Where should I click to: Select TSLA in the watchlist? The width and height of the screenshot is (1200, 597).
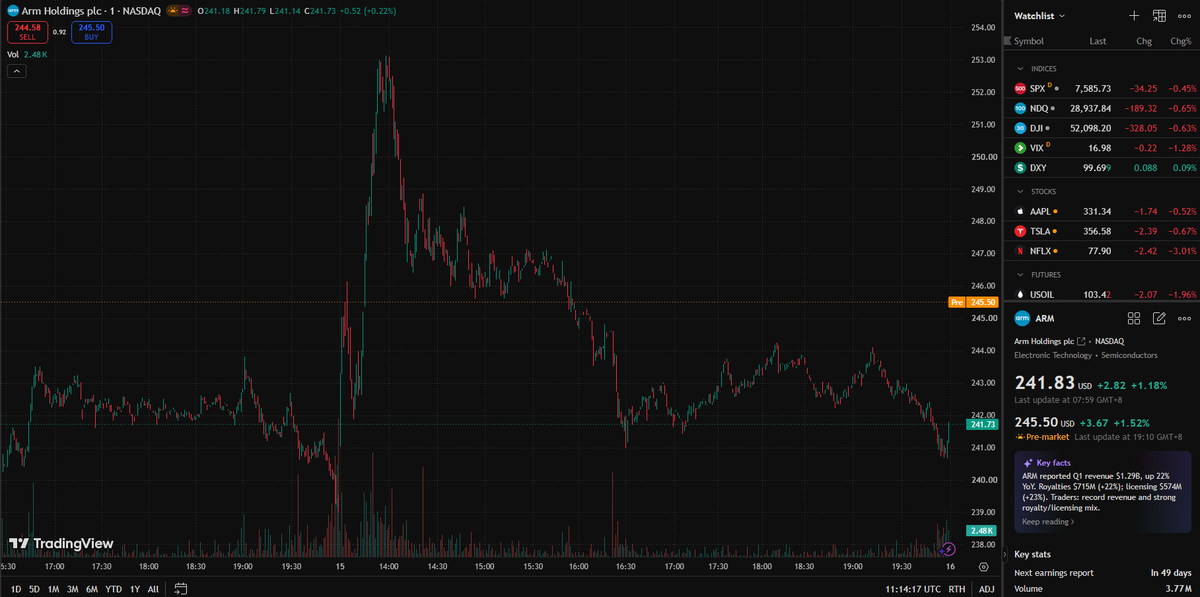pyautogui.click(x=1102, y=231)
